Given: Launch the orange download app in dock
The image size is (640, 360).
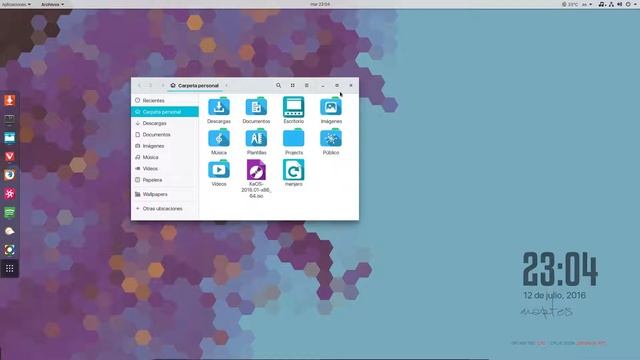Looking at the screenshot, I should point(9,100).
